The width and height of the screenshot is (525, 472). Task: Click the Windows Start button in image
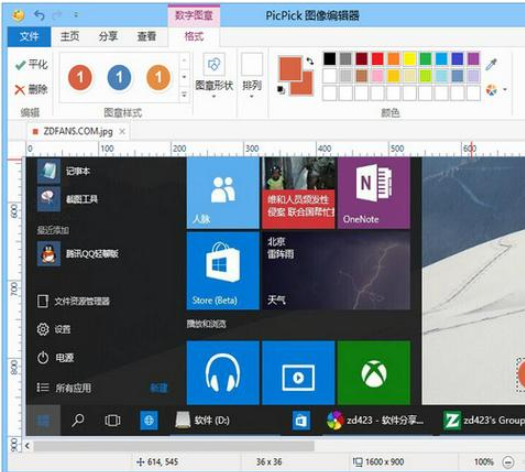pos(43,420)
